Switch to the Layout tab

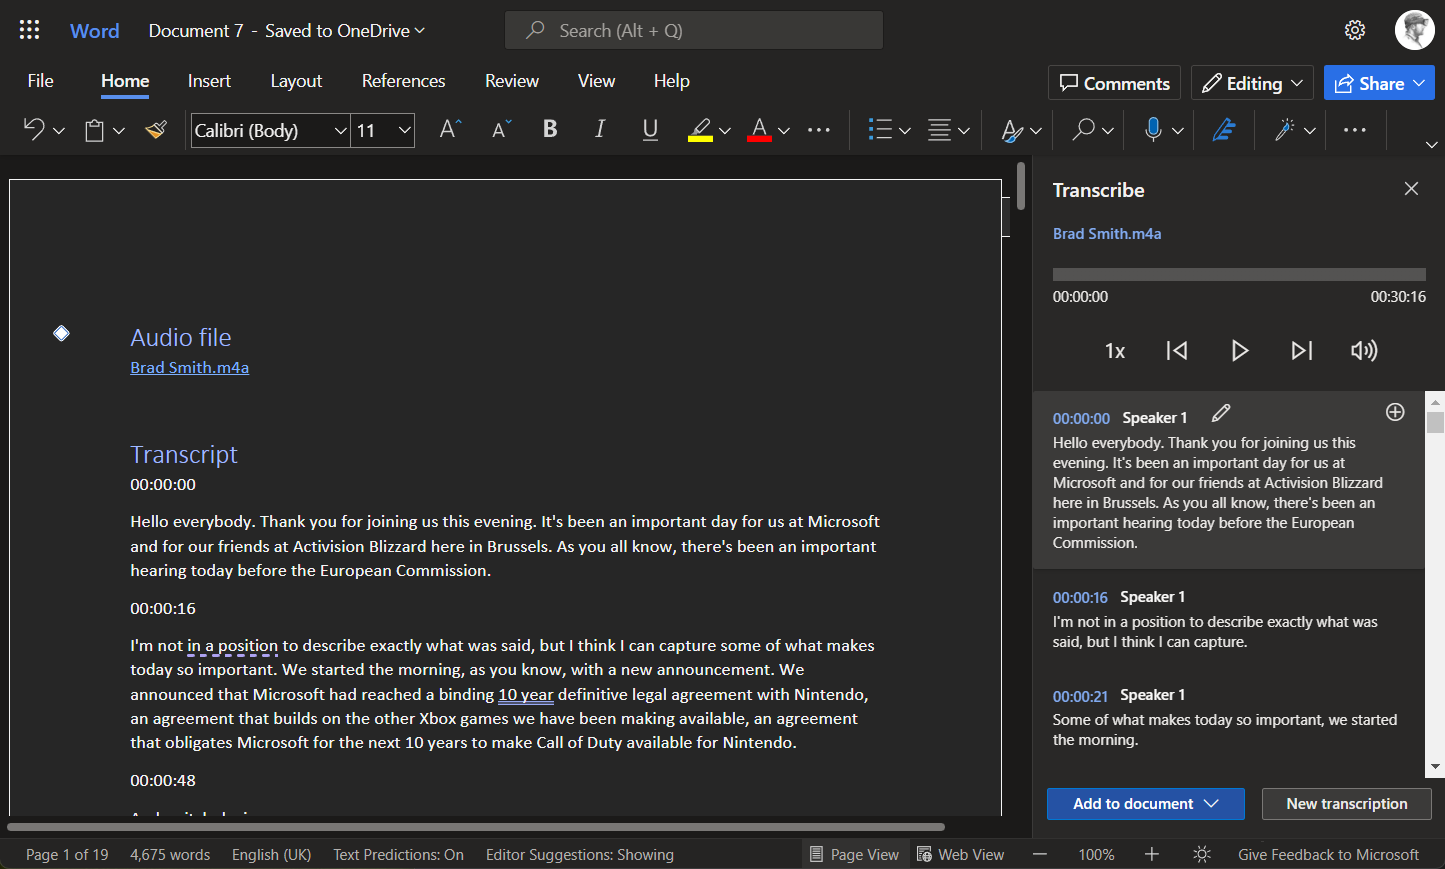(x=296, y=81)
